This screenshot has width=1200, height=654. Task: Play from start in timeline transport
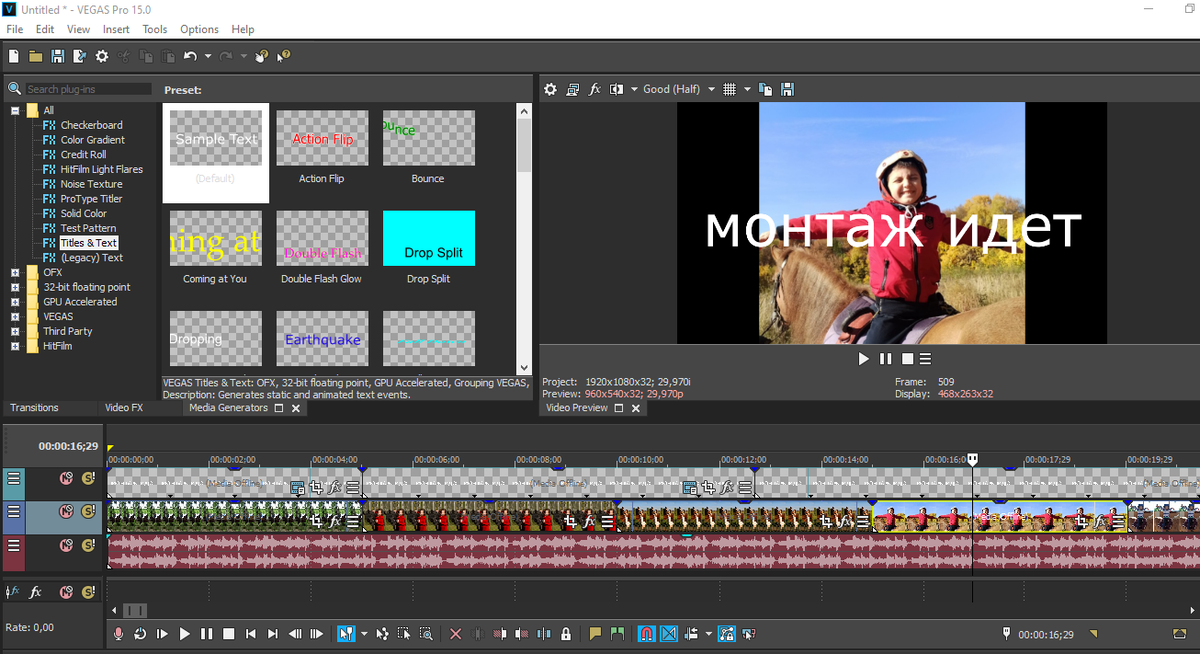point(162,634)
